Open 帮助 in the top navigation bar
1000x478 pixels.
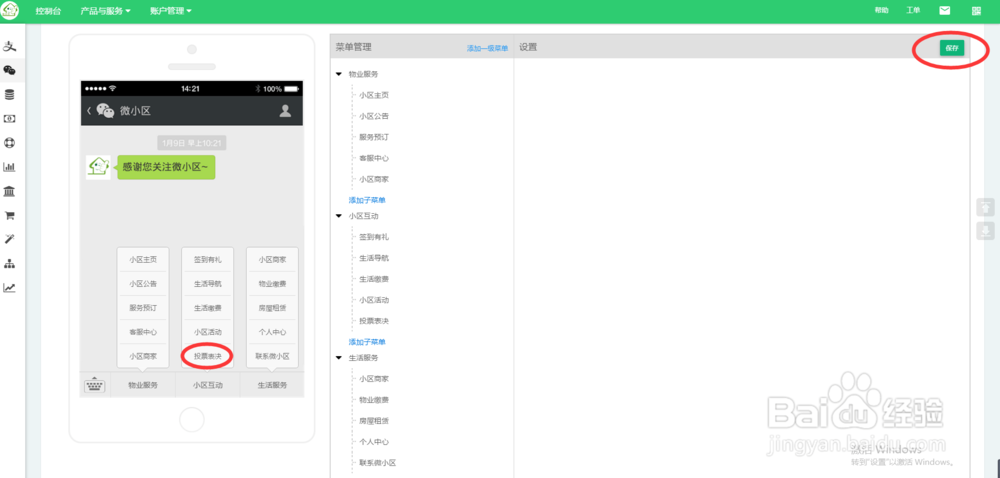coord(881,10)
